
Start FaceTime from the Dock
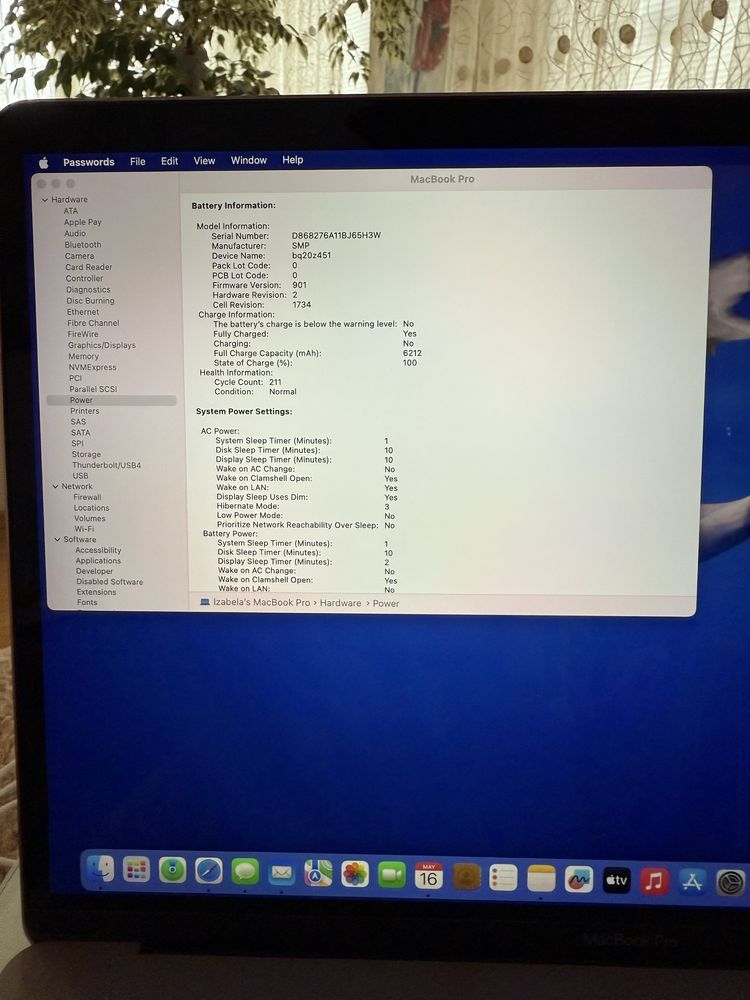[x=392, y=875]
